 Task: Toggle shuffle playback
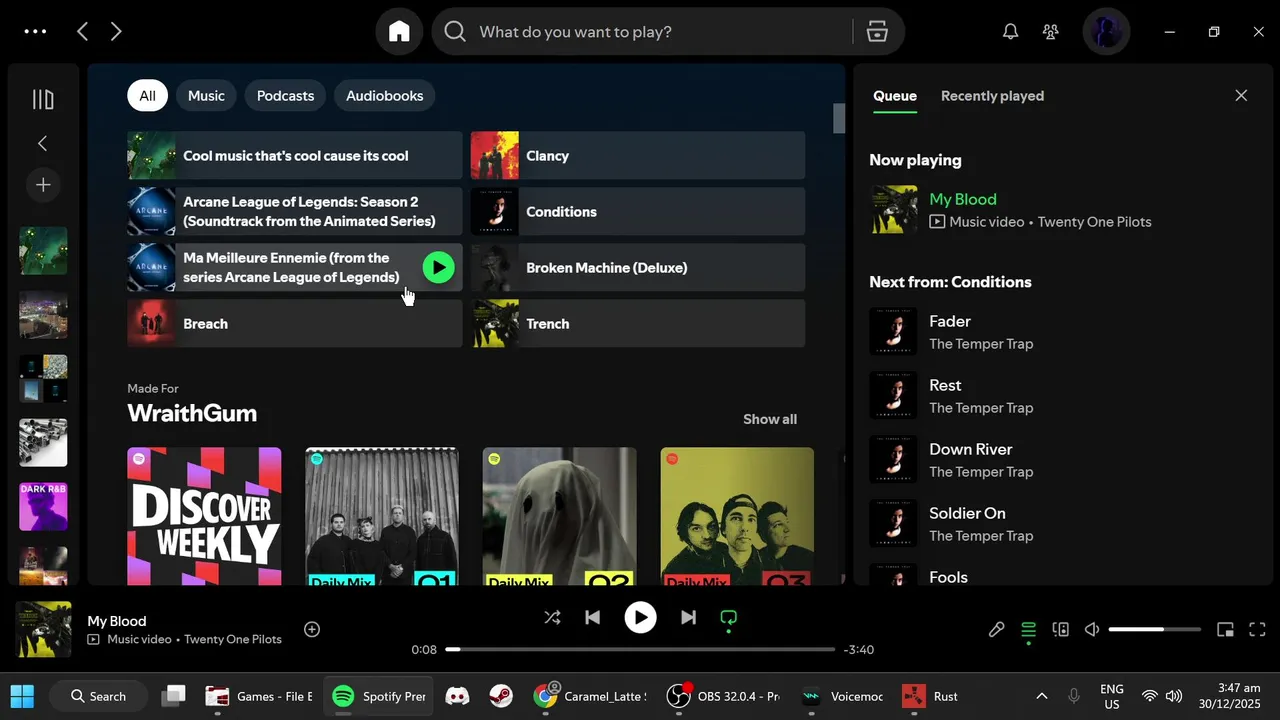[x=552, y=618]
